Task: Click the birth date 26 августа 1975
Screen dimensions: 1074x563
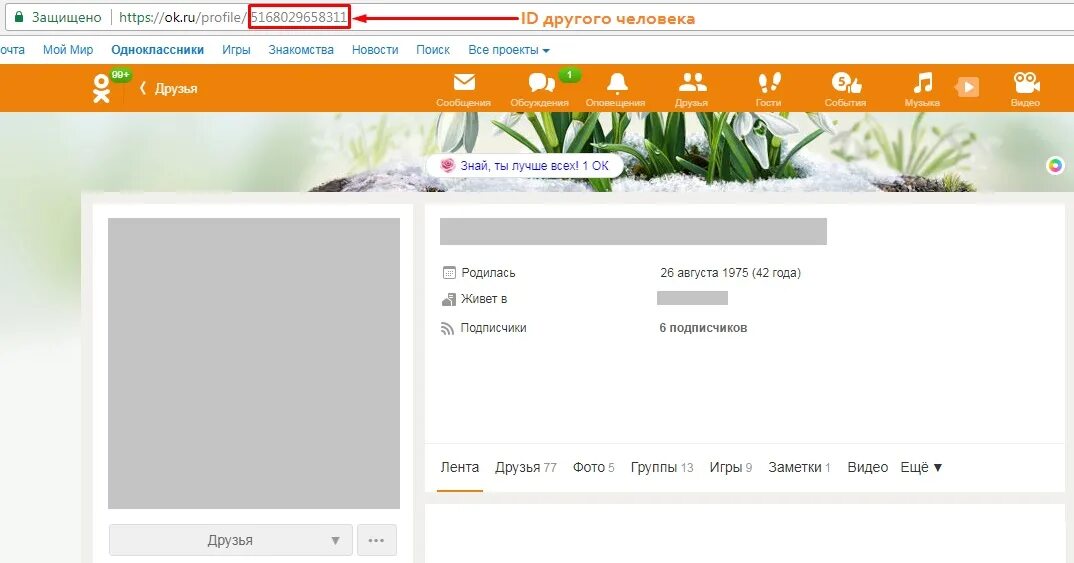Action: click(x=730, y=273)
